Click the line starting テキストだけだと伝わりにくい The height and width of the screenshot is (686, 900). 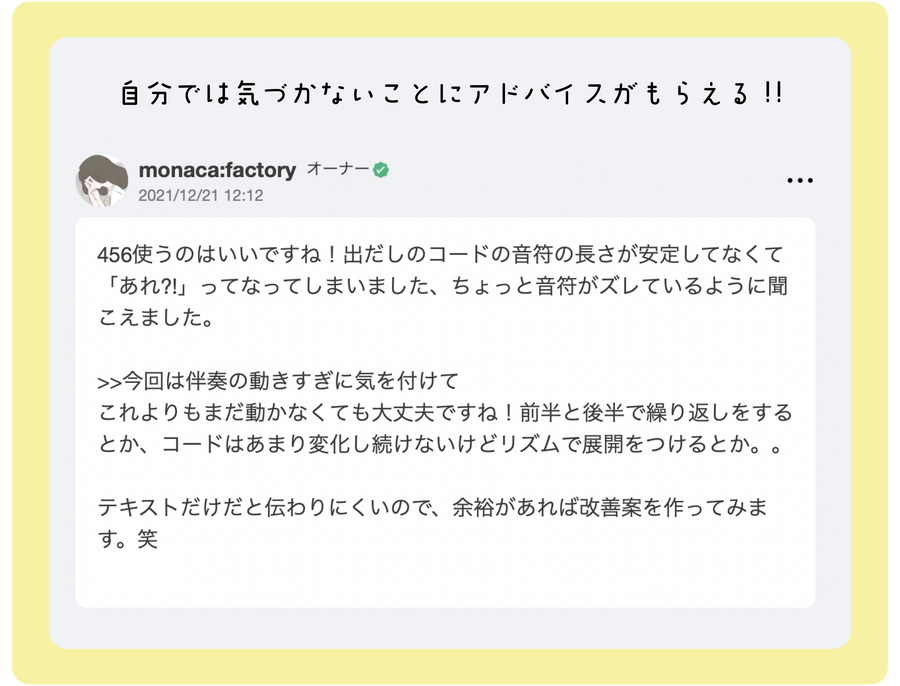[x=433, y=507]
